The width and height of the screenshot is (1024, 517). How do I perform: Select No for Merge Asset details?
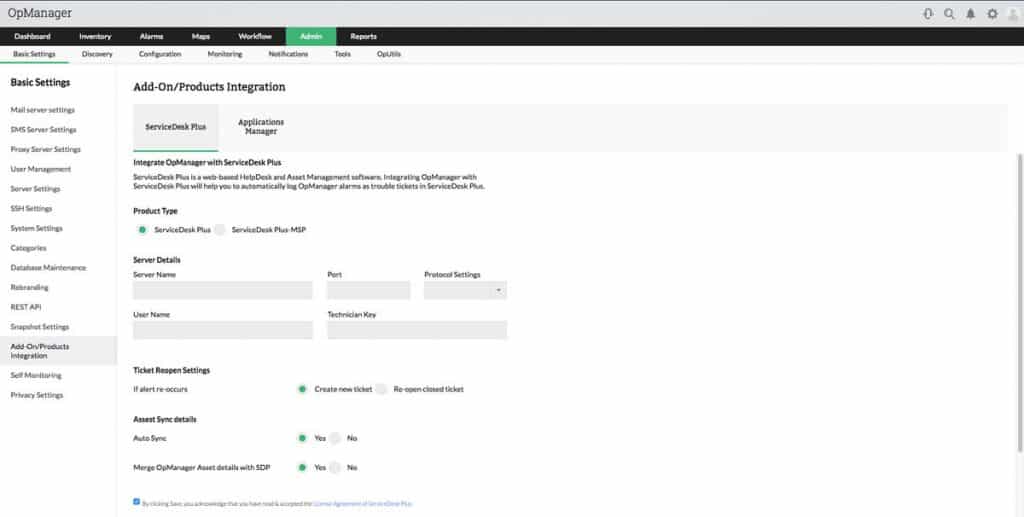point(336,467)
